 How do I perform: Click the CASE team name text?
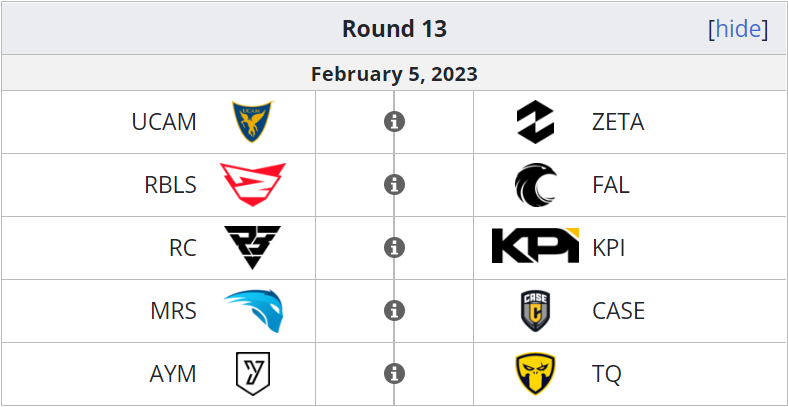pos(618,311)
